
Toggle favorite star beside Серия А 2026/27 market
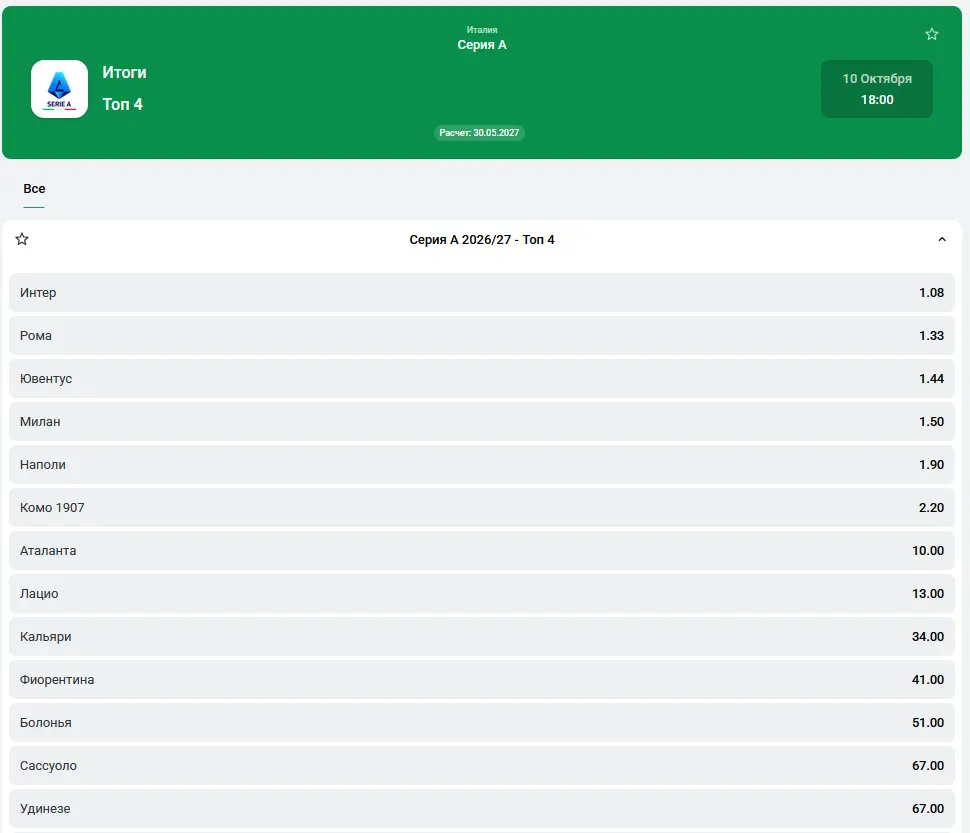[x=22, y=239]
